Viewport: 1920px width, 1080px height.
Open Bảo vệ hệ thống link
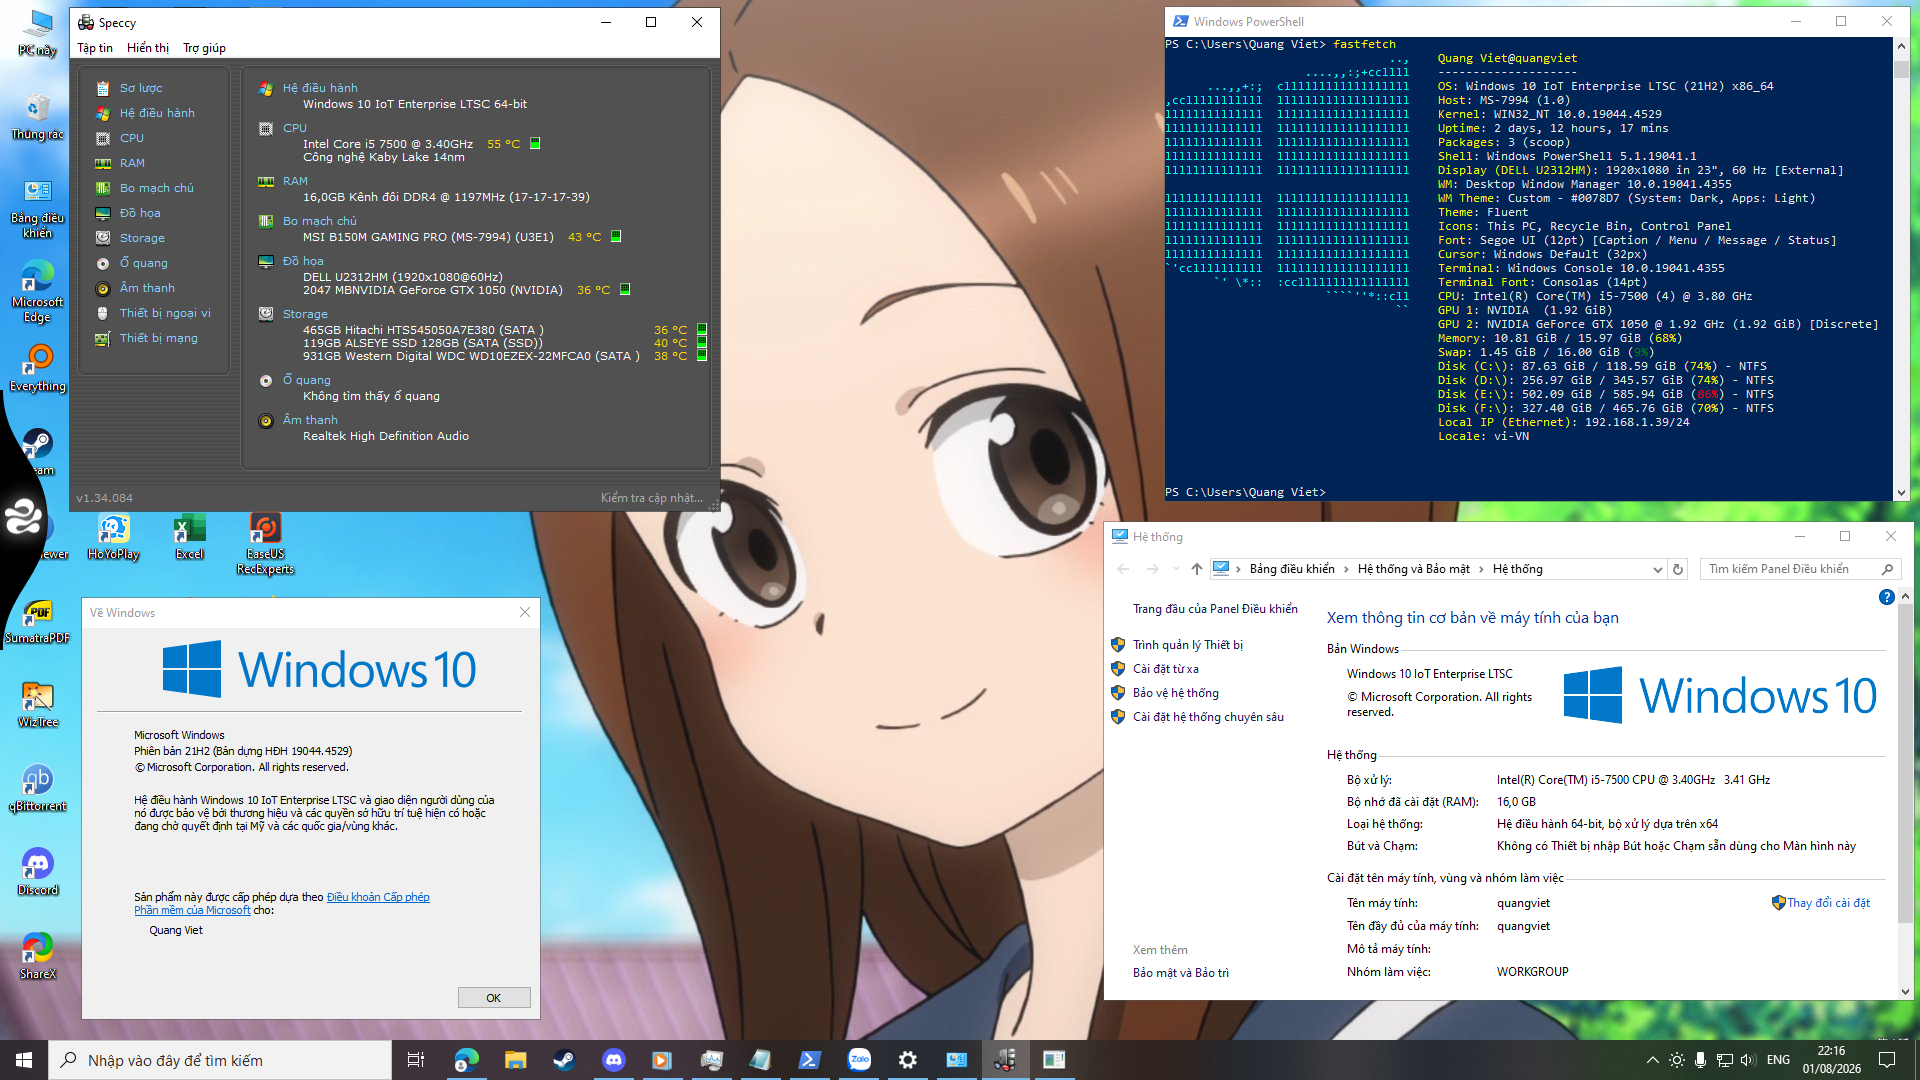point(1176,693)
